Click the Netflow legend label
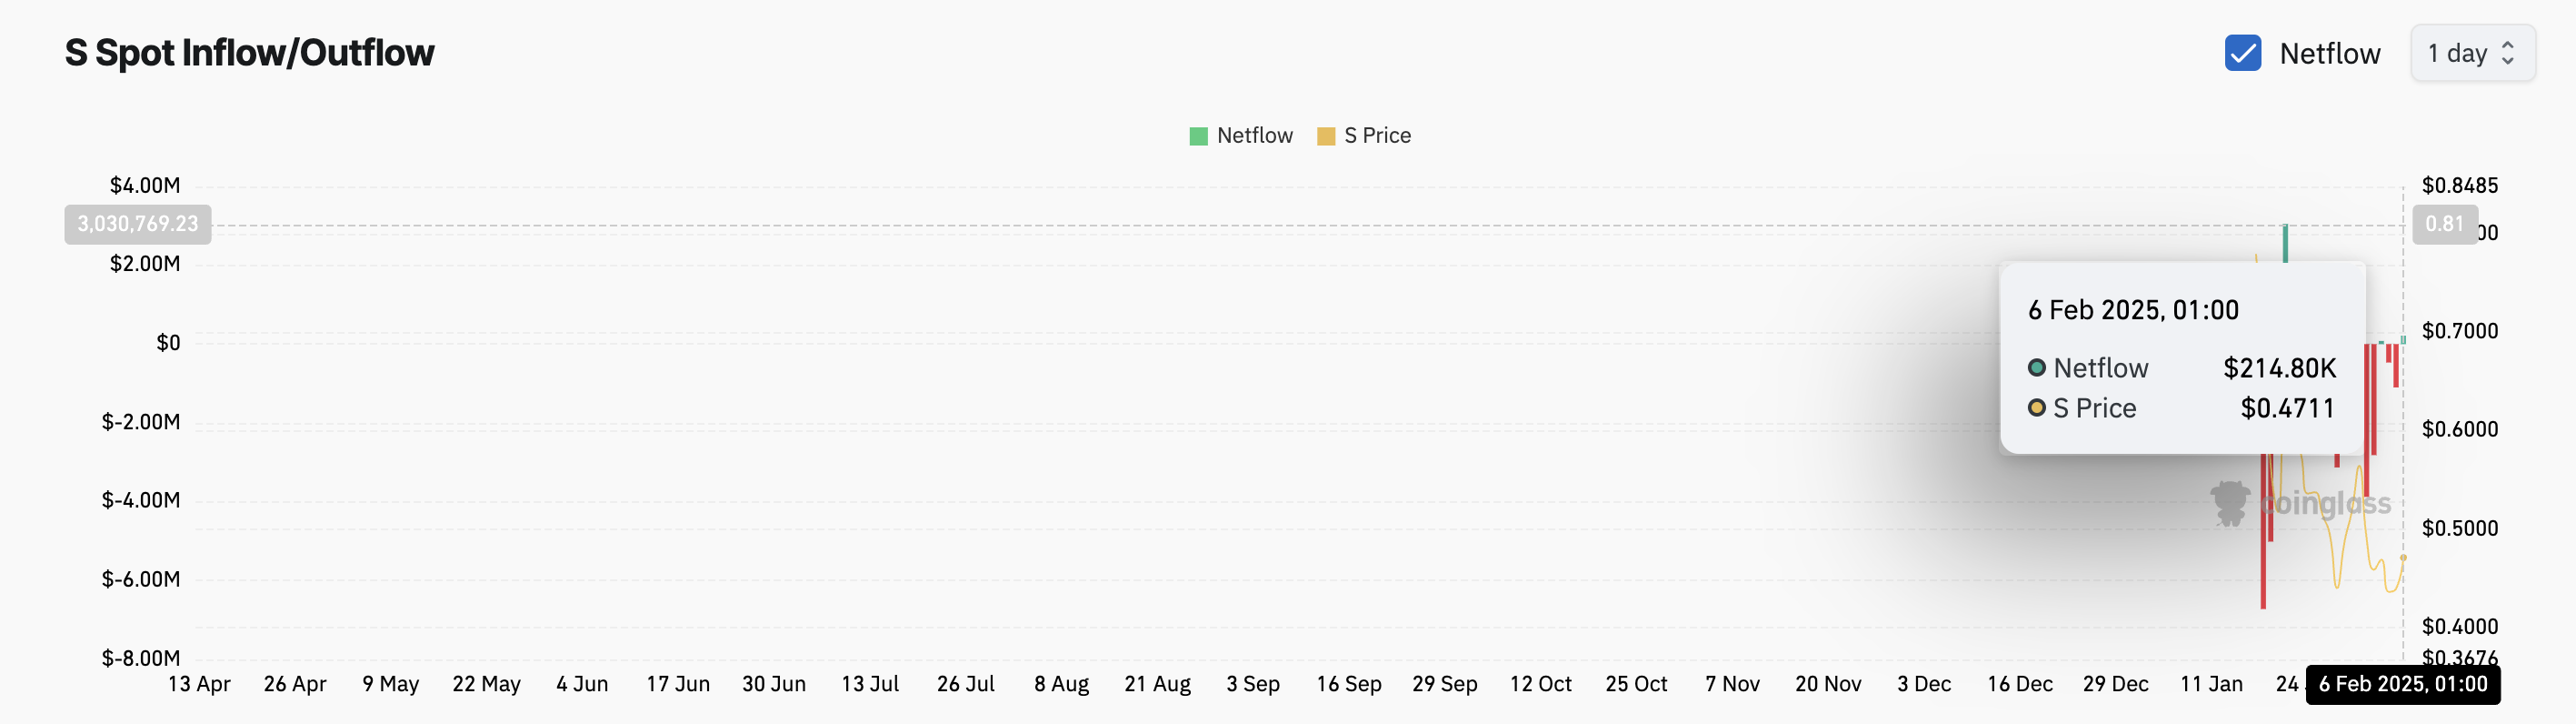The width and height of the screenshot is (2576, 724). (1254, 136)
